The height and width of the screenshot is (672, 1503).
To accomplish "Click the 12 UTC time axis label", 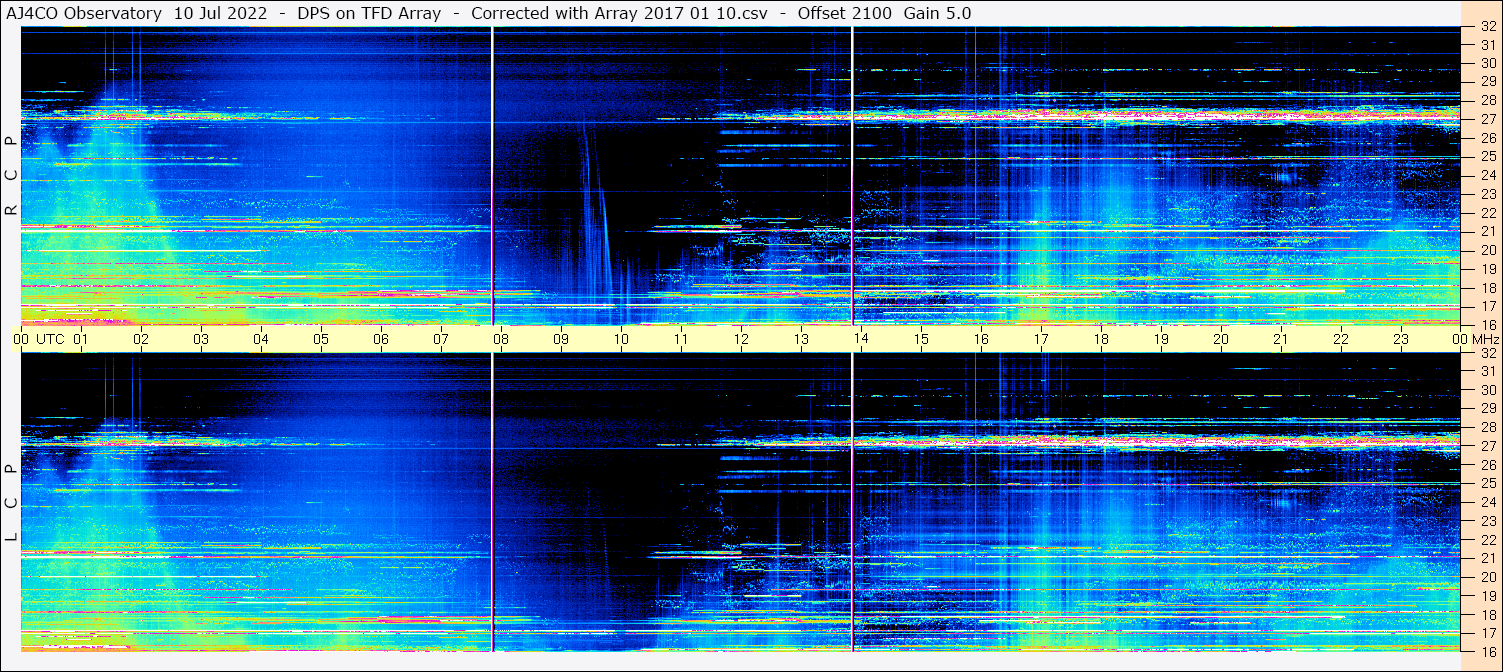I will [x=741, y=339].
